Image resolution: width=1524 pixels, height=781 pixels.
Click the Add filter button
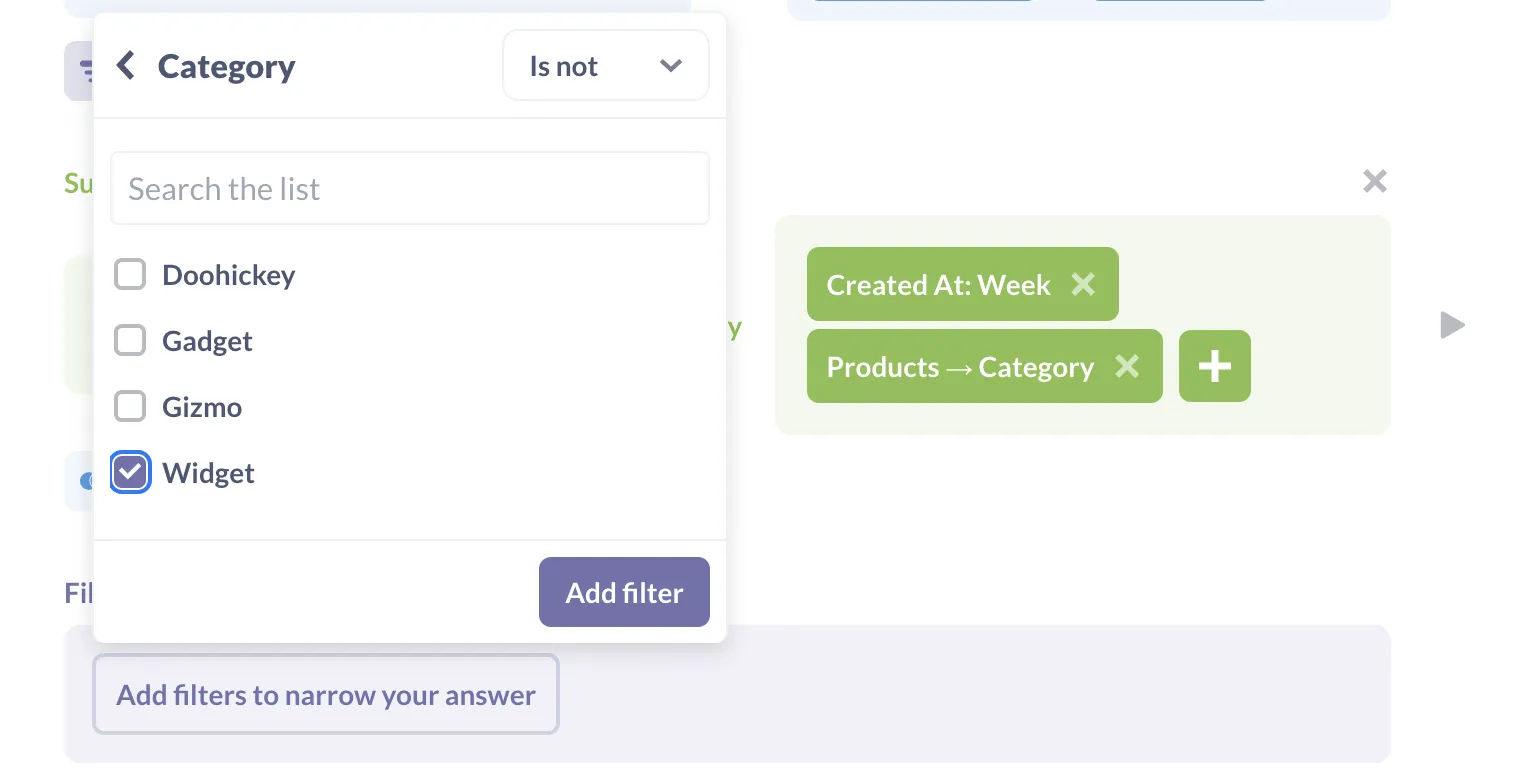coord(624,592)
